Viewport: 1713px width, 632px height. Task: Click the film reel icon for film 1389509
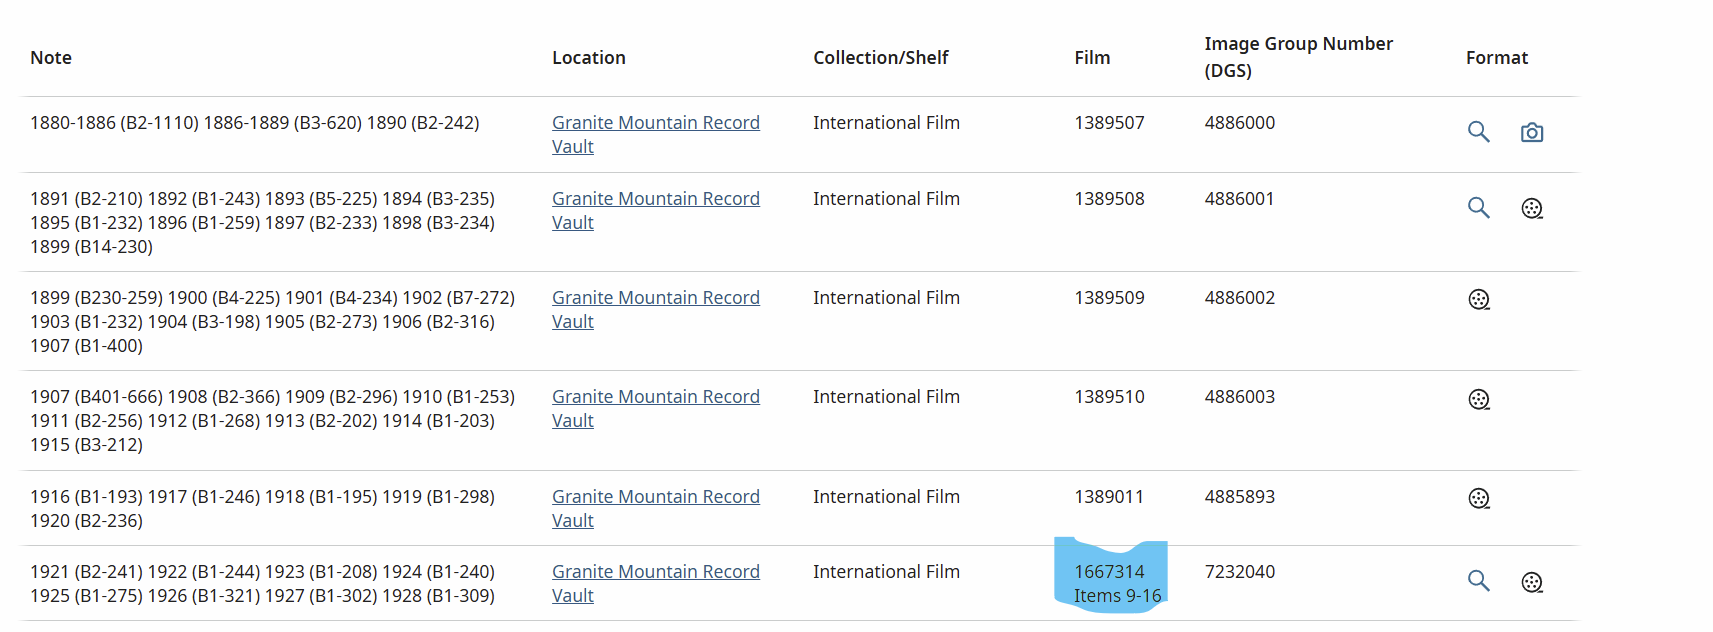click(x=1479, y=299)
